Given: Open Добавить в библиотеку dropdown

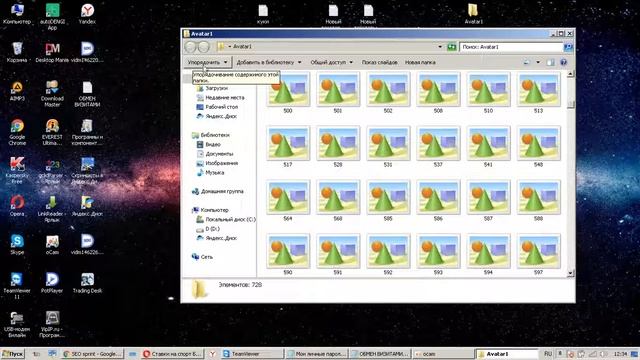Looking at the screenshot, I should 269,62.
